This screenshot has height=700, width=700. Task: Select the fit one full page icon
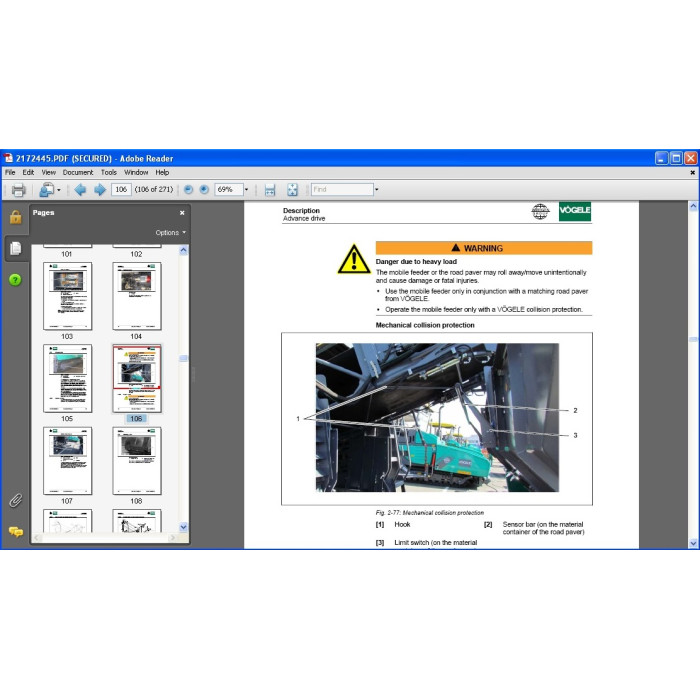point(292,190)
